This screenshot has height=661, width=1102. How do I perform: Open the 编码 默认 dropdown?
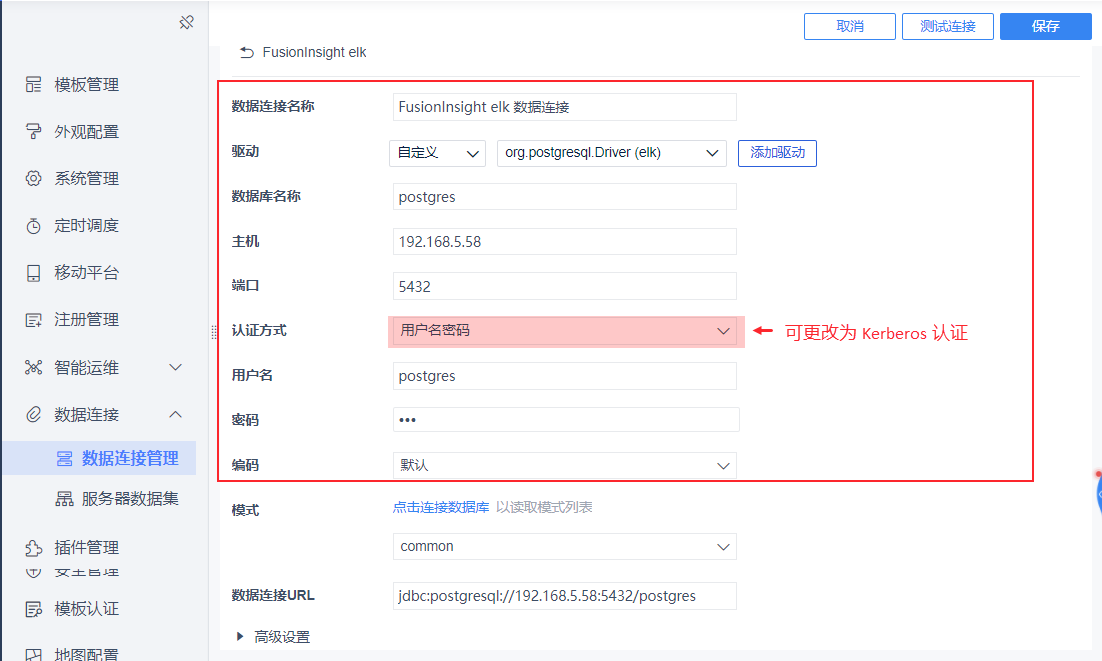(564, 465)
